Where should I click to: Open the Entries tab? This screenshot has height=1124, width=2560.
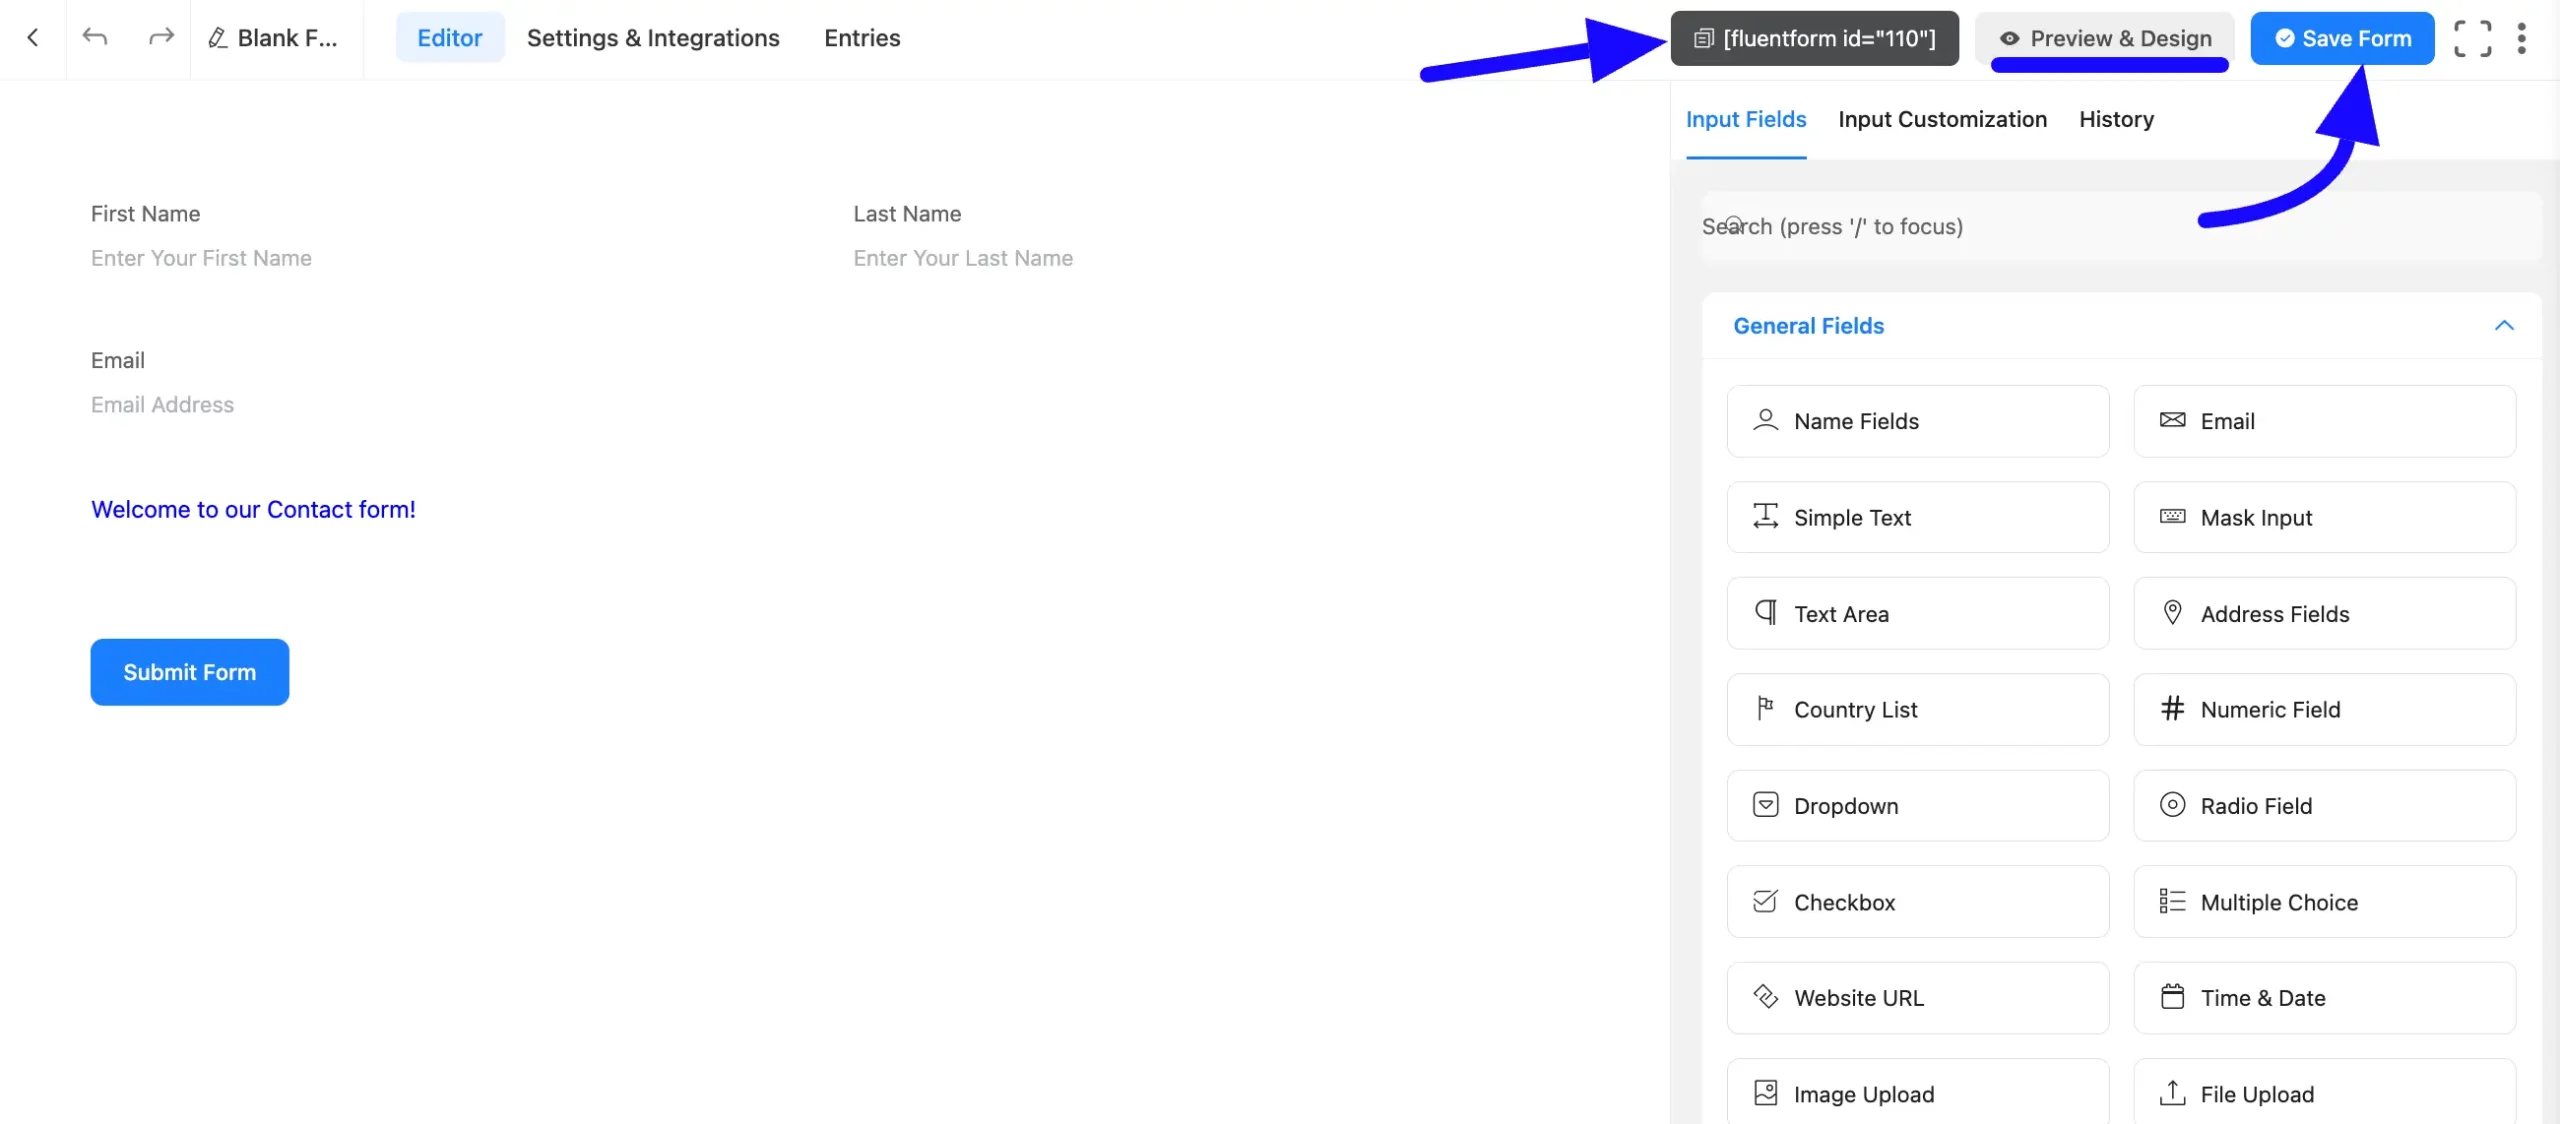[862, 38]
